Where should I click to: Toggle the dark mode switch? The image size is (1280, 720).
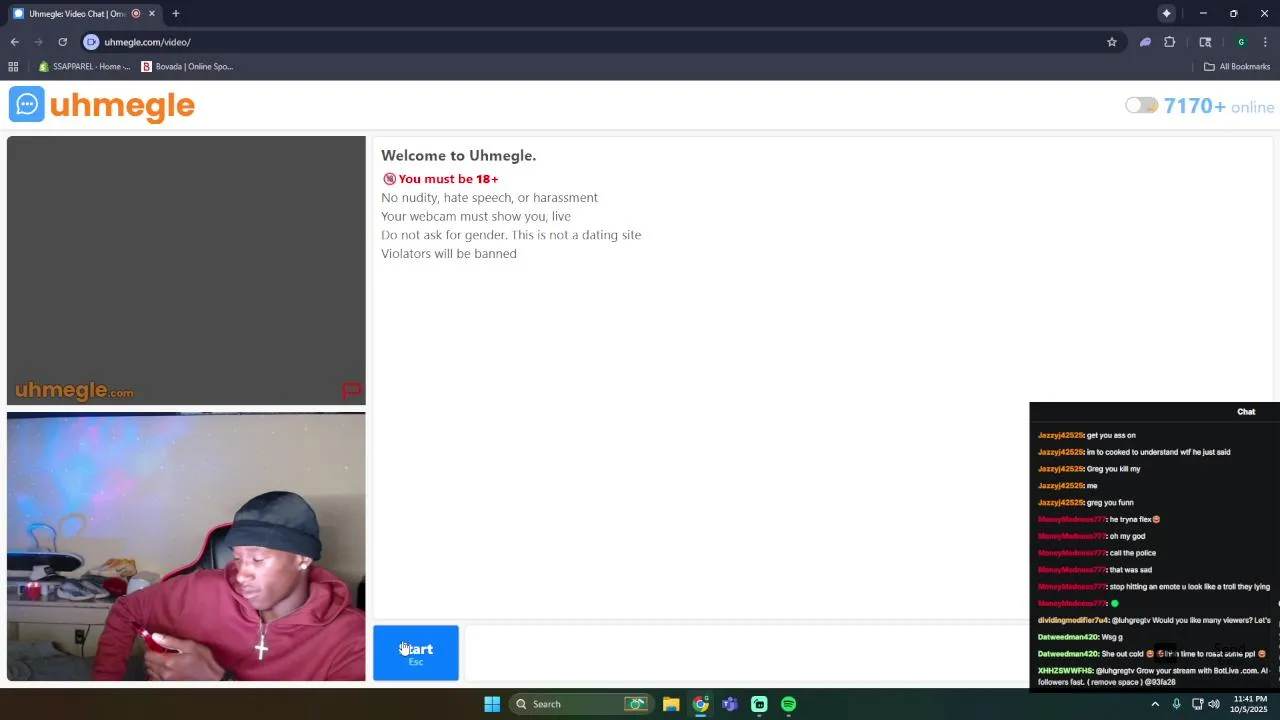coord(1141,105)
